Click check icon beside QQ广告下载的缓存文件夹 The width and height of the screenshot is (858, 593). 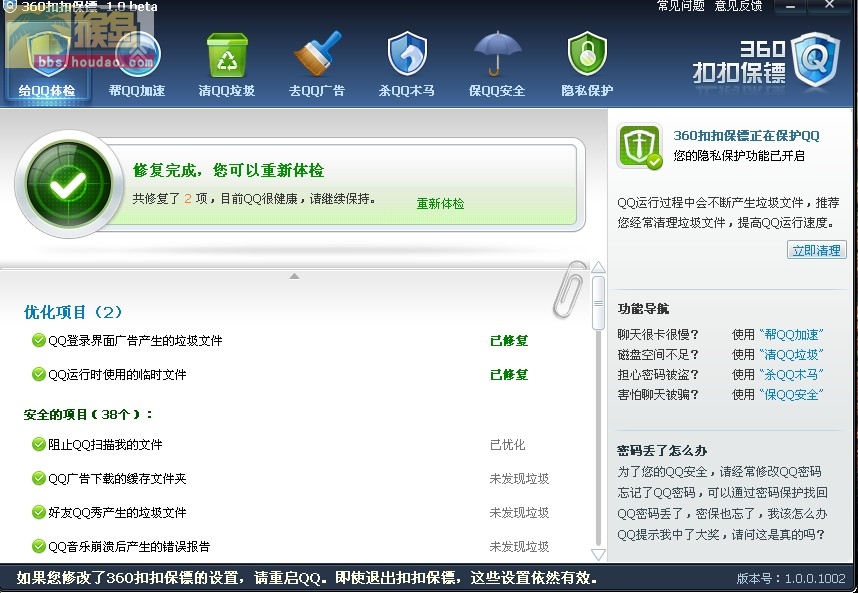[38, 478]
